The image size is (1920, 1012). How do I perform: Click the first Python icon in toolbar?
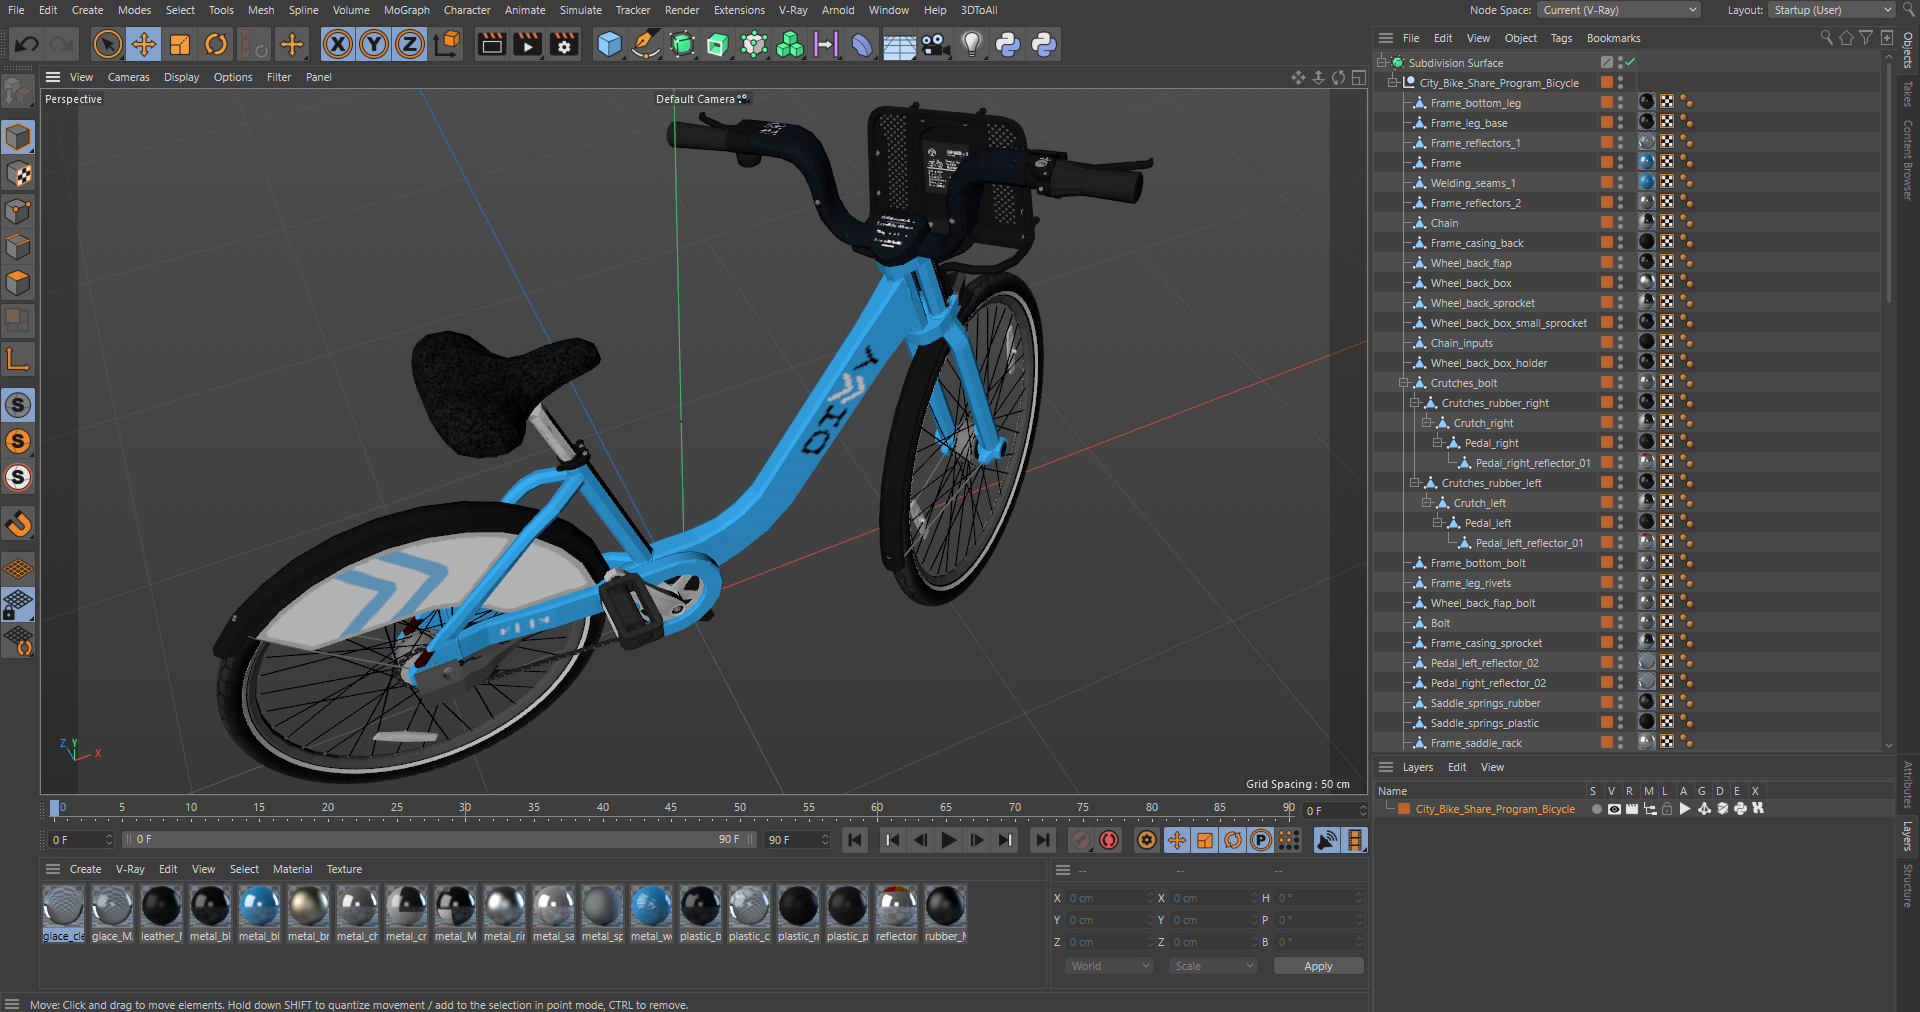pyautogui.click(x=1008, y=44)
